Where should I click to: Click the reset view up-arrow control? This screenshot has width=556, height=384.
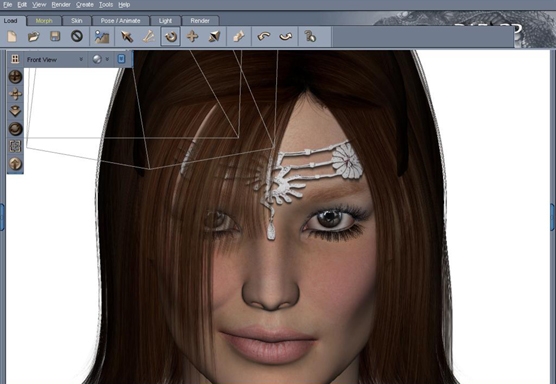pos(15,163)
